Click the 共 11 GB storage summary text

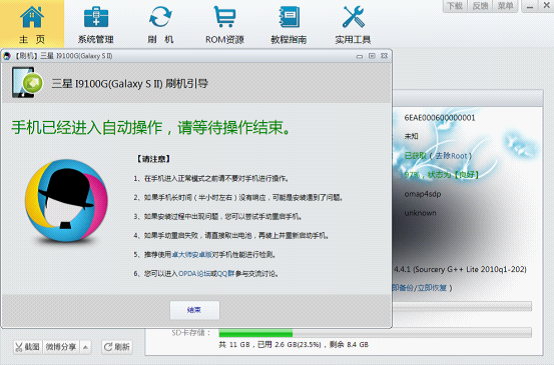pyautogui.click(x=294, y=345)
